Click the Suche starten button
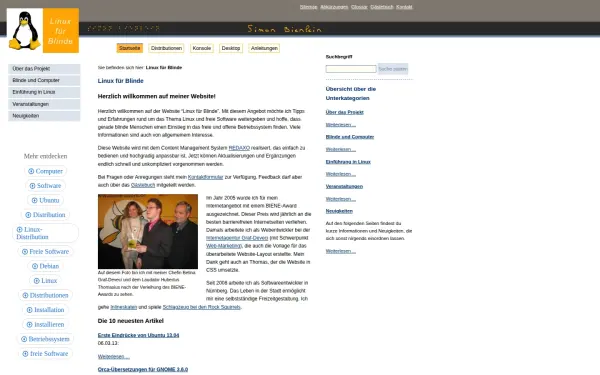 tap(393, 69)
